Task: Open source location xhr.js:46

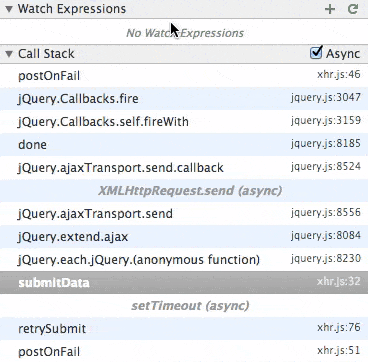Action: click(x=339, y=74)
